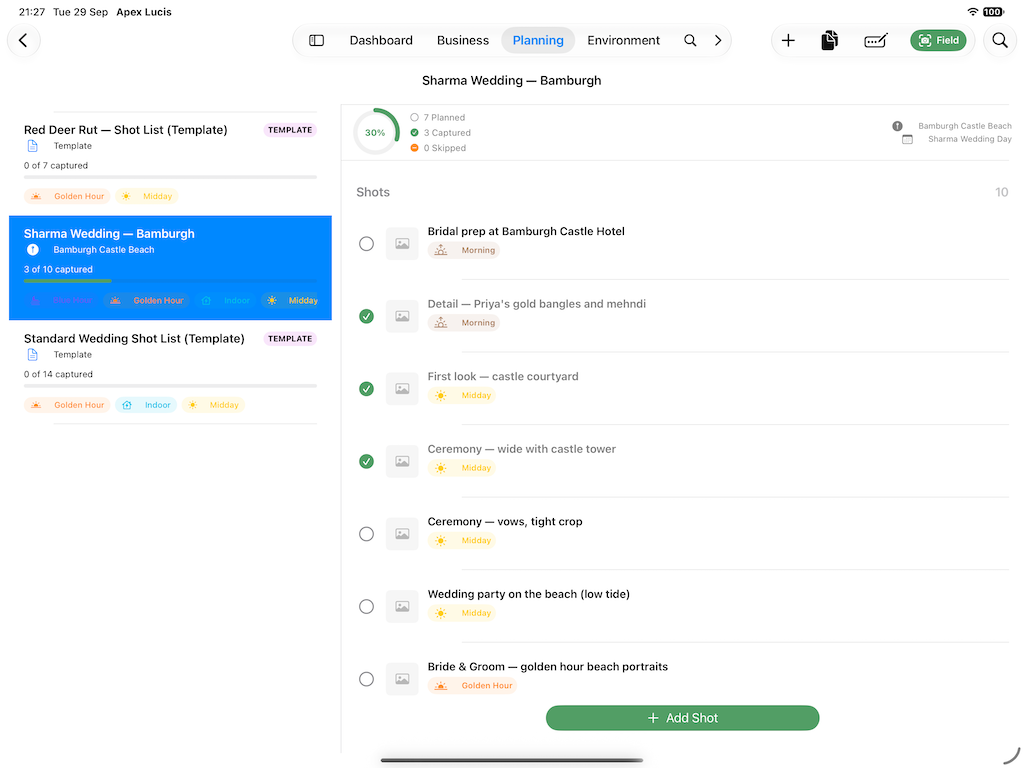The image size is (1024, 768).
Task: Click the Wi-Fi status icon
Action: coord(972,12)
